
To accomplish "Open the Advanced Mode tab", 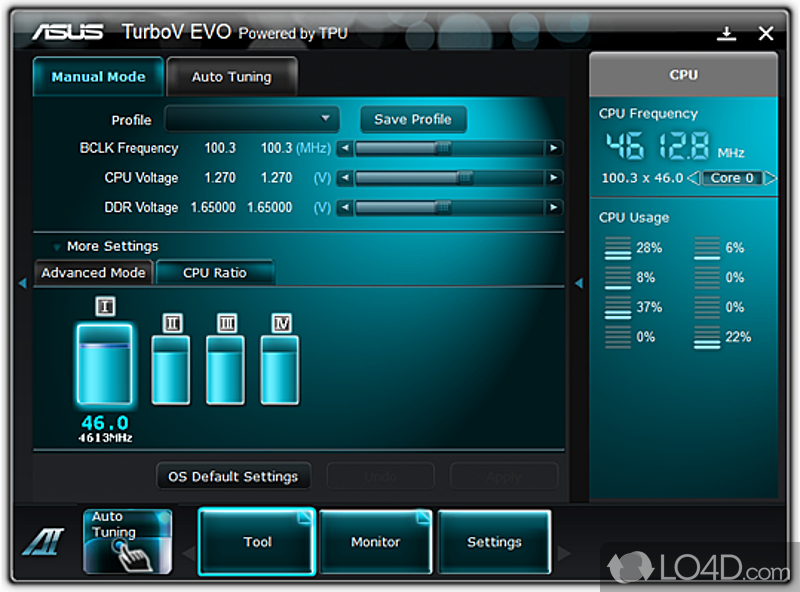I will (93, 273).
